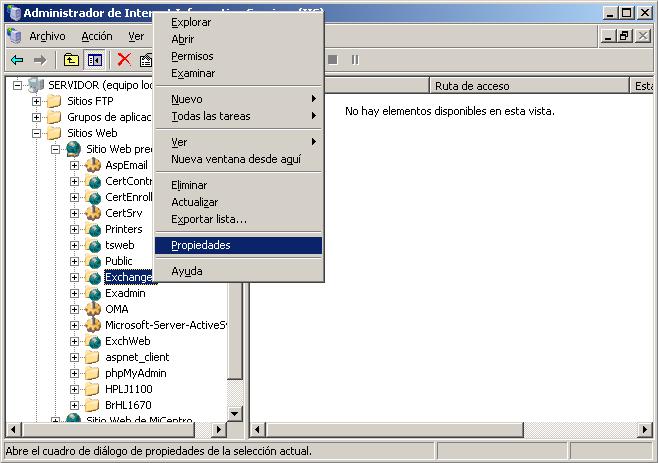Expand the CertSrv virtual directory node
The width and height of the screenshot is (658, 463).
point(75,213)
